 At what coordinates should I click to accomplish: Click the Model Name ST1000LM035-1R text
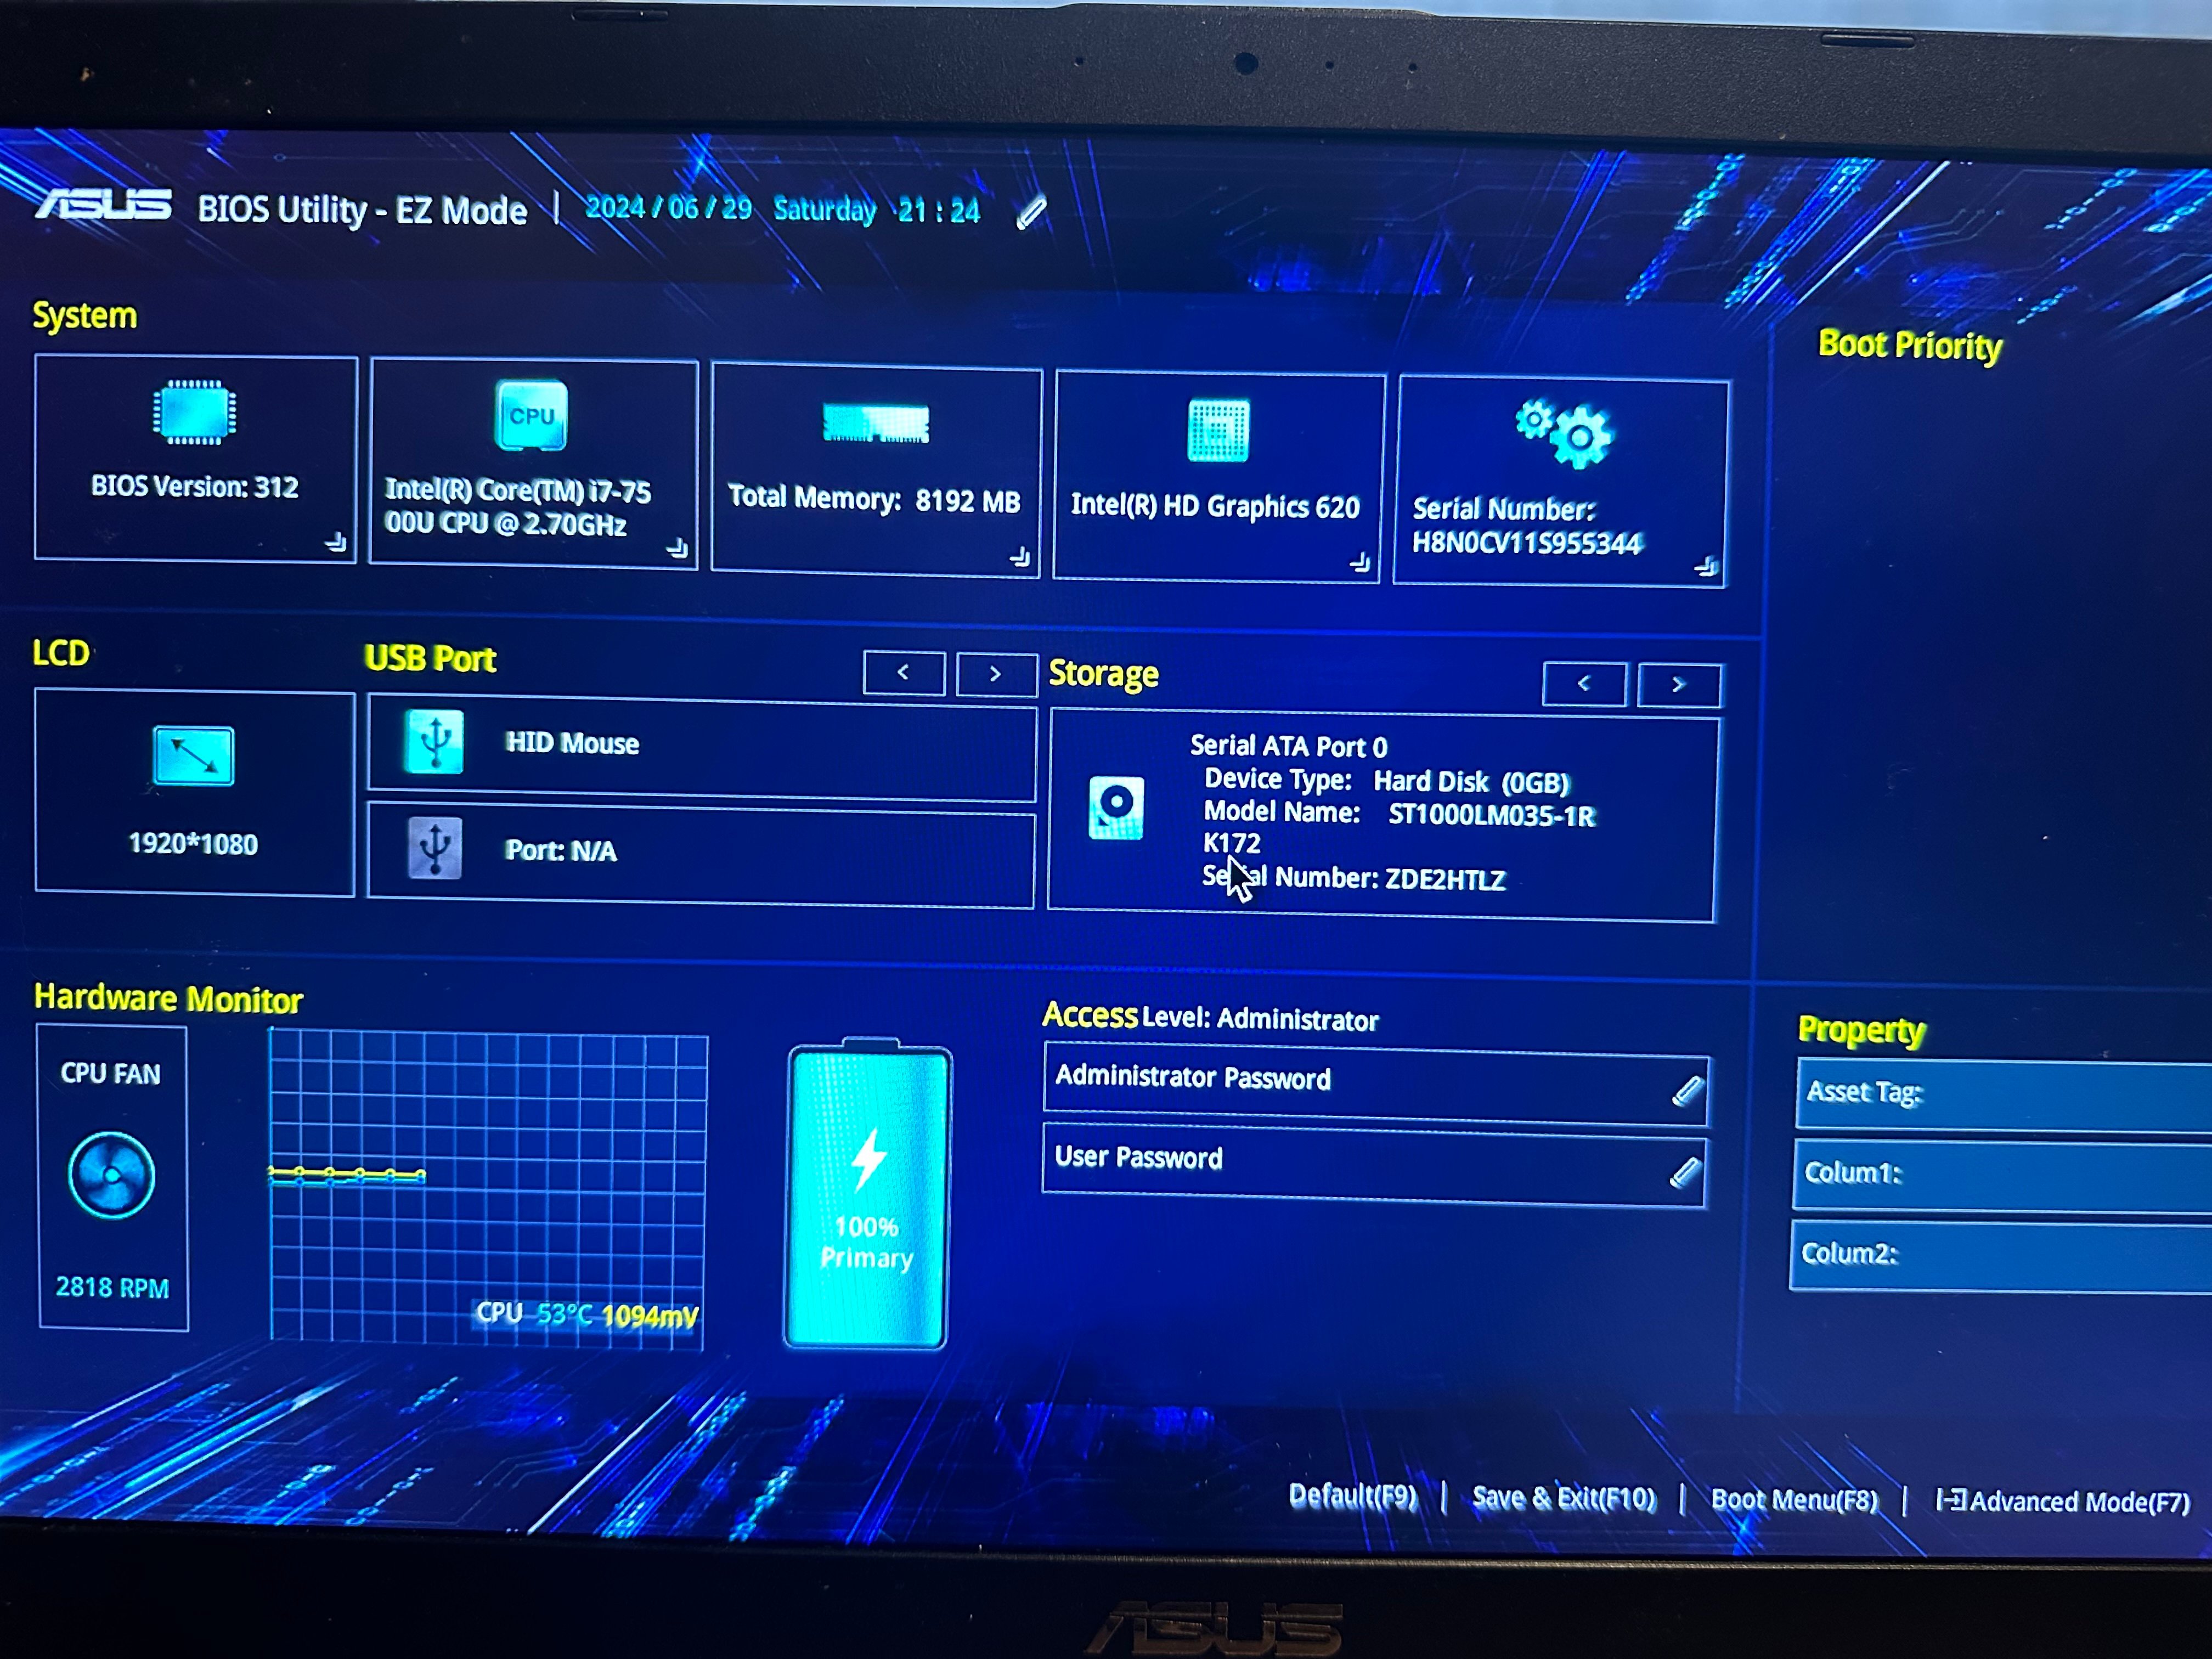click(1399, 813)
